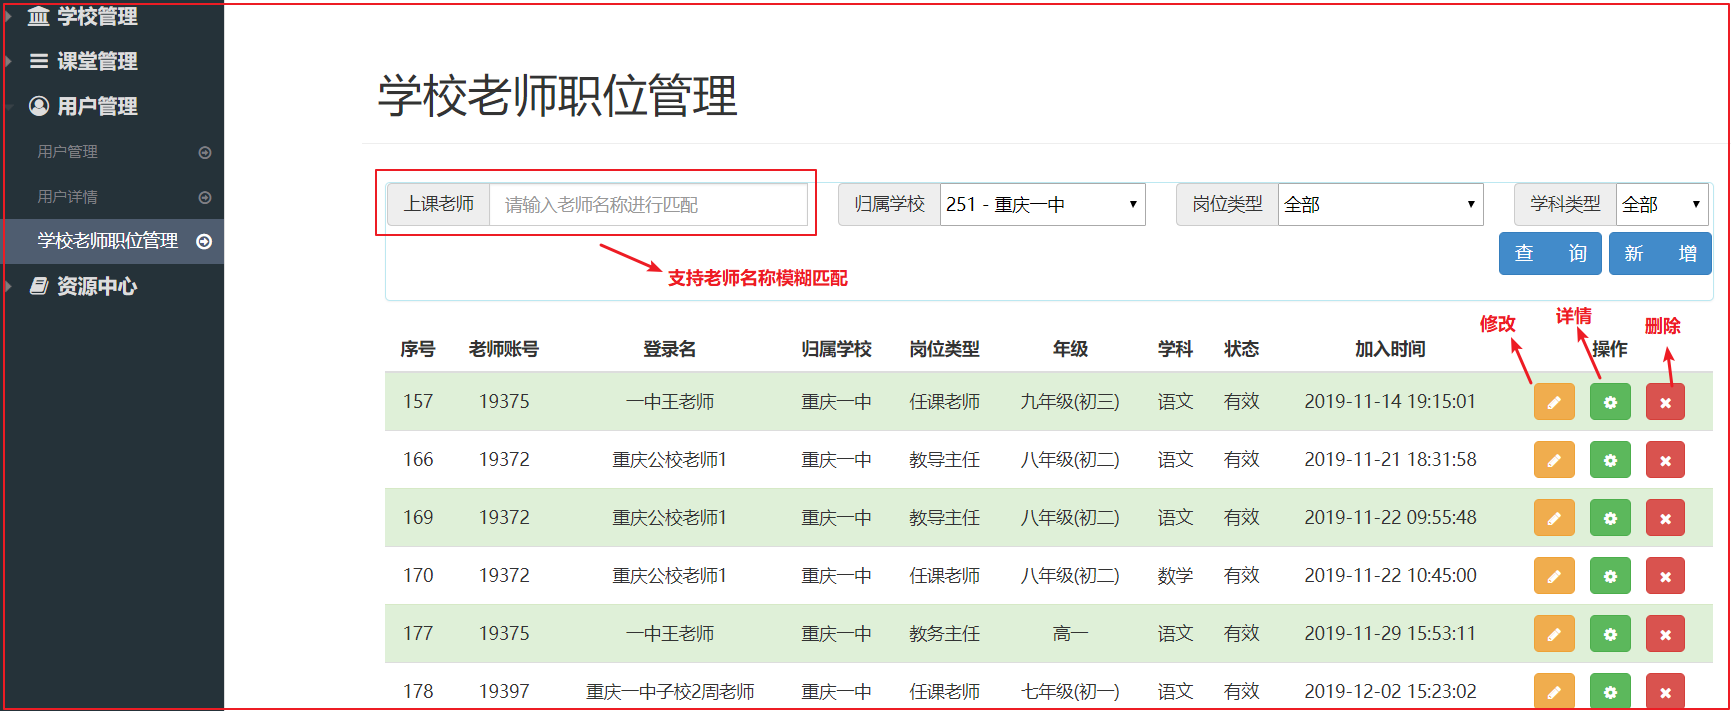This screenshot has width=1731, height=711.
Task: Click the 九年级(初三) grade cell
Action: [x=1070, y=402]
